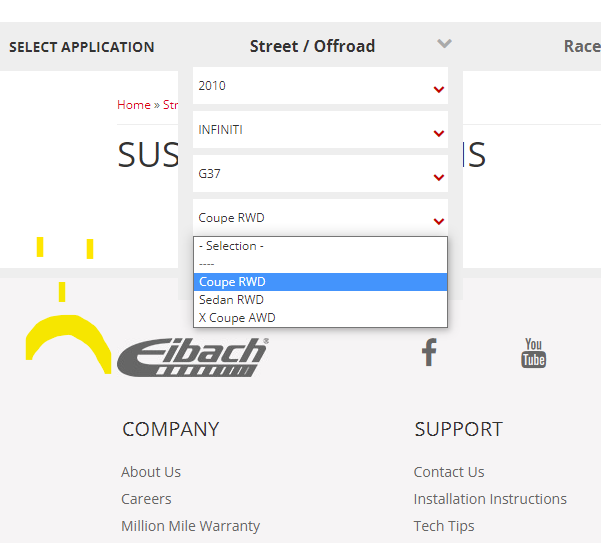The width and height of the screenshot is (601, 543).
Task: Pick the '- Selection -' list option
Action: (231, 246)
